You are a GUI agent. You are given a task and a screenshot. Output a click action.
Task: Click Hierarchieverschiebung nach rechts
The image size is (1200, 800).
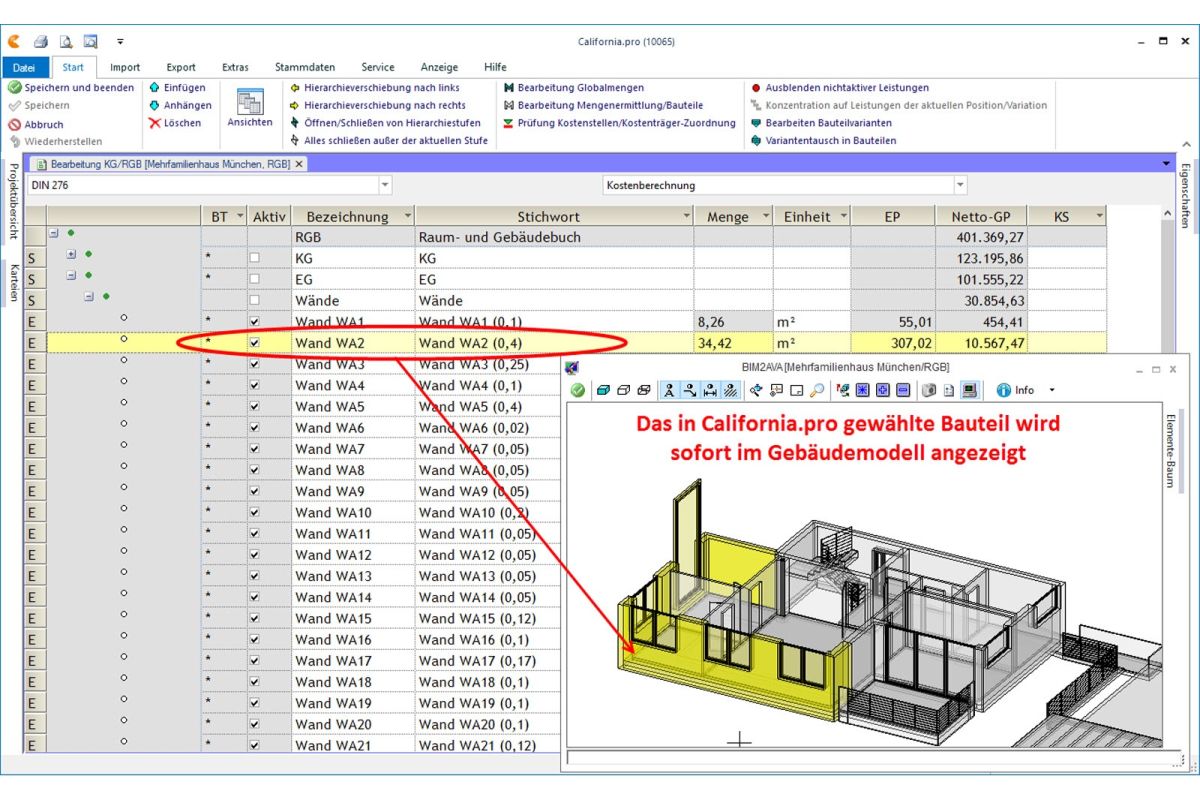377,105
